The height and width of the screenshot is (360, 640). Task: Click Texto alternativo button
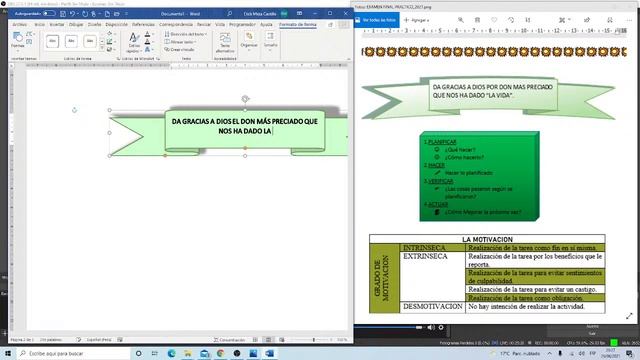coord(225,42)
